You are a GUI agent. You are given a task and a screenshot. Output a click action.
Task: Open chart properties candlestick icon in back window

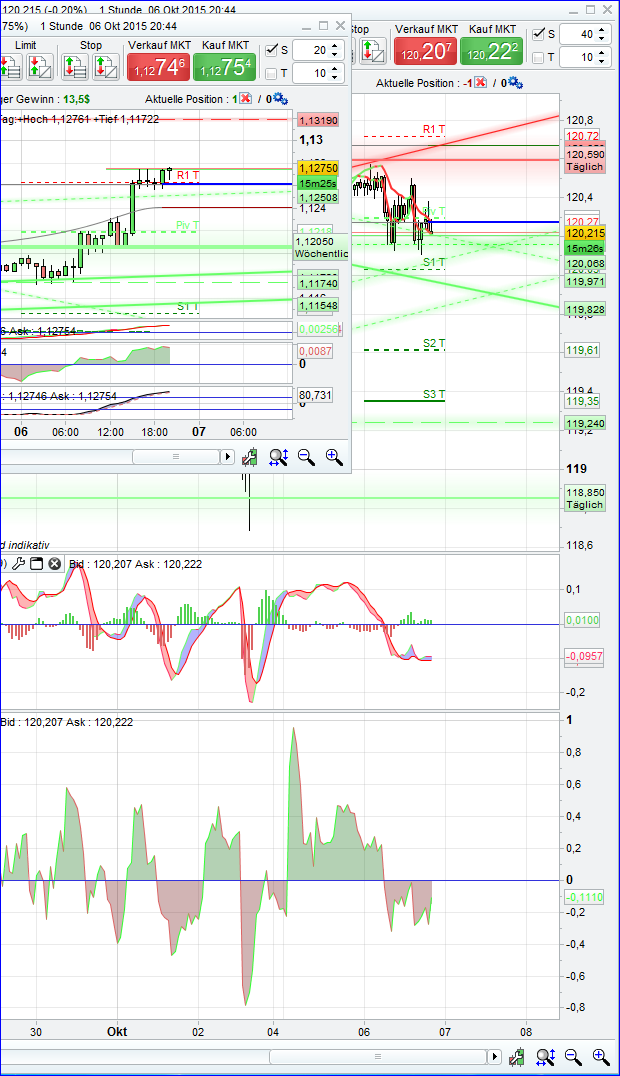point(516,1057)
